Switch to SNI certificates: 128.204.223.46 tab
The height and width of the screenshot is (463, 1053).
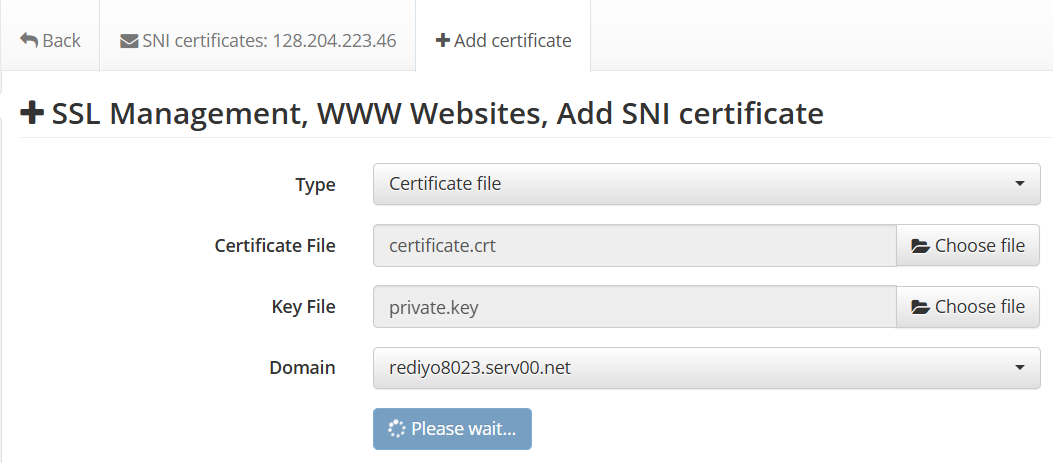coord(258,41)
